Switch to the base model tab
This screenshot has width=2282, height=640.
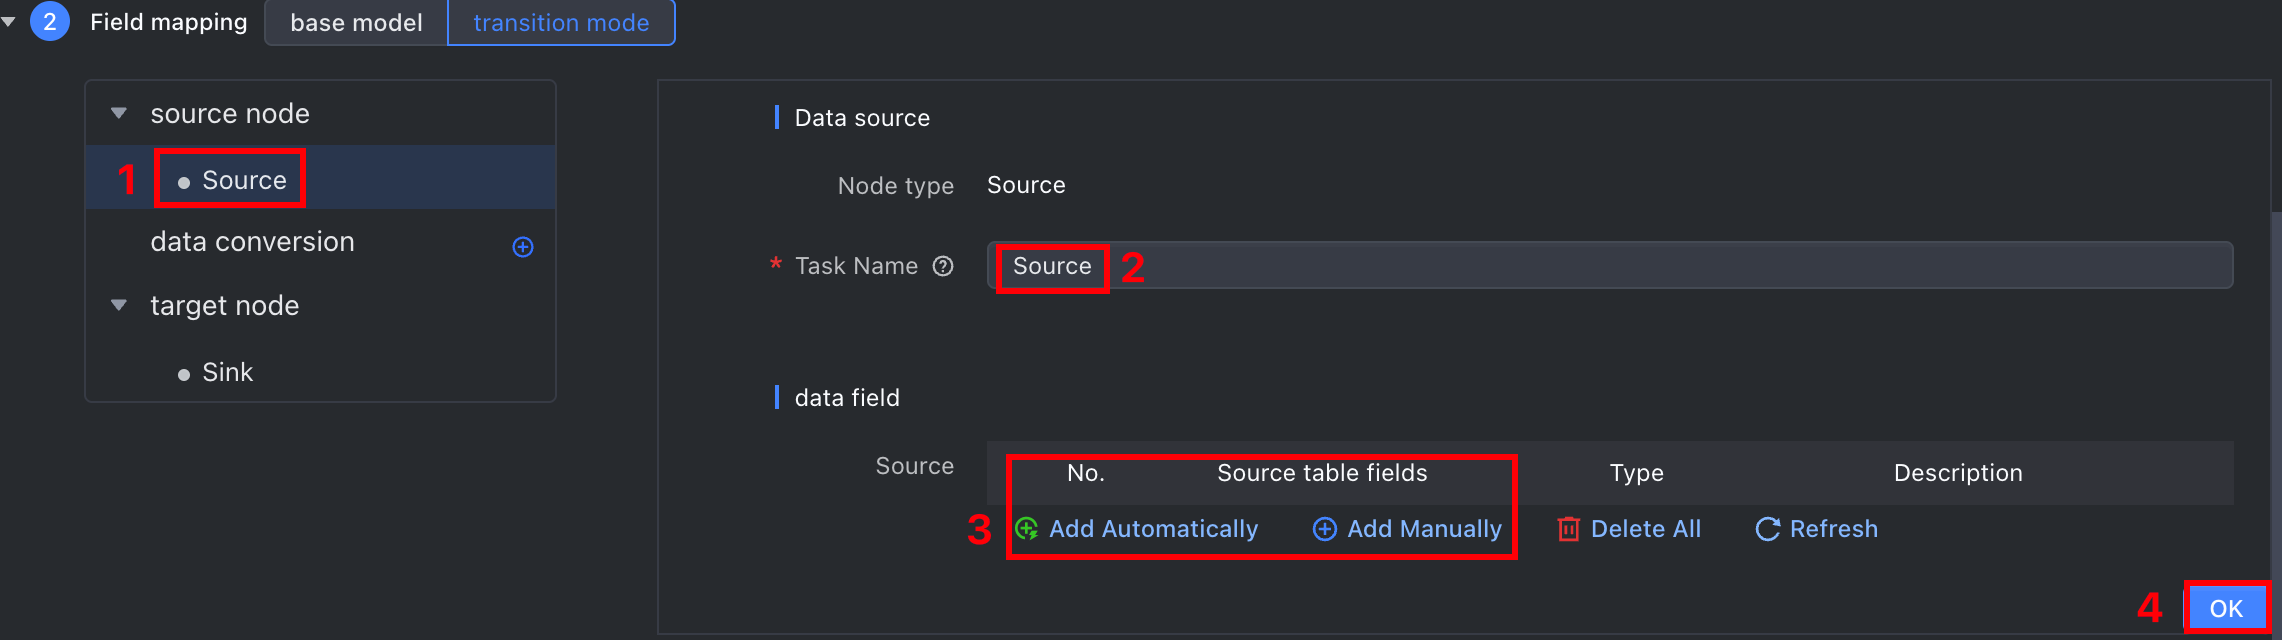click(x=356, y=22)
